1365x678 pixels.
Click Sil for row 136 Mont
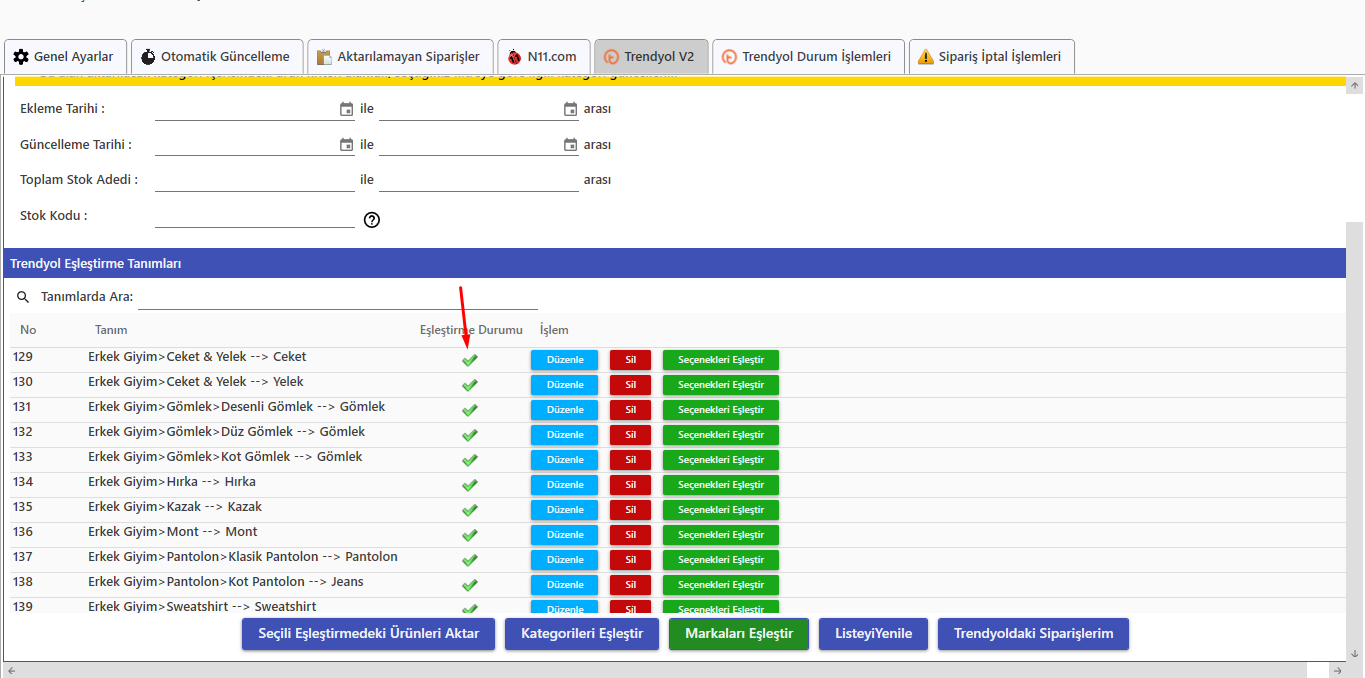(x=630, y=535)
